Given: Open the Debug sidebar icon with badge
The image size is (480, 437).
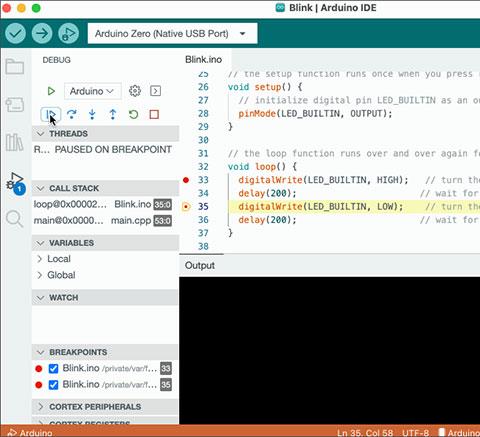Looking at the screenshot, I should click(15, 183).
